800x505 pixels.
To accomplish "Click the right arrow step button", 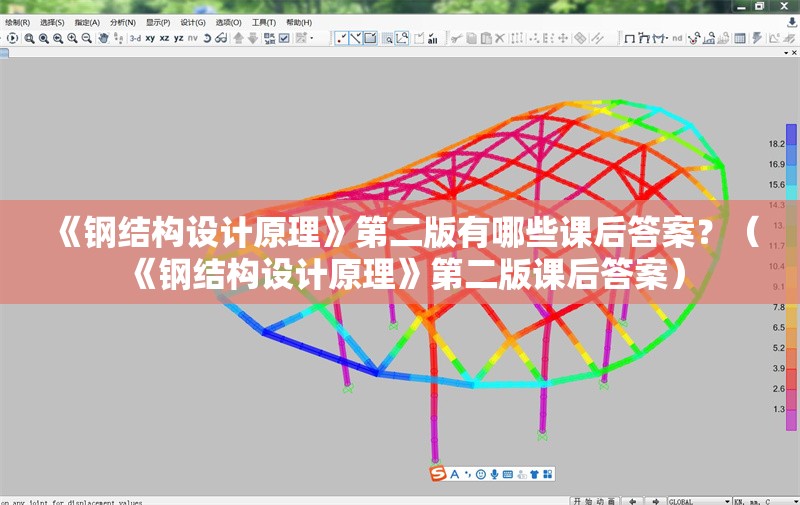I will click(x=656, y=501).
